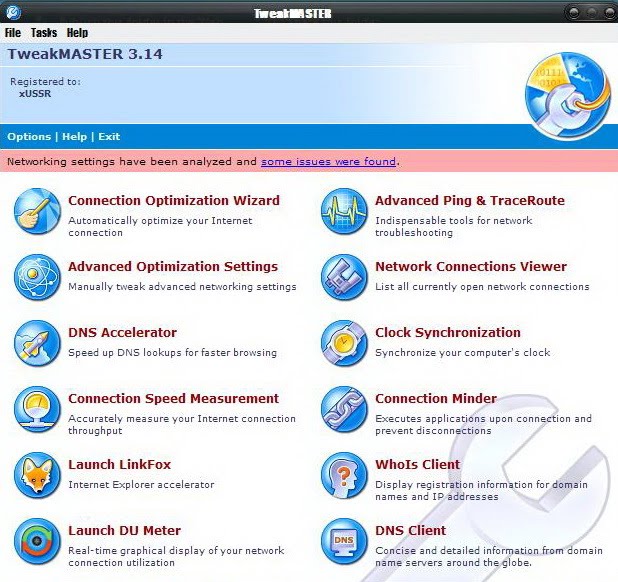The image size is (618, 582).
Task: Click the middle round title bar button
Action: [592, 13]
